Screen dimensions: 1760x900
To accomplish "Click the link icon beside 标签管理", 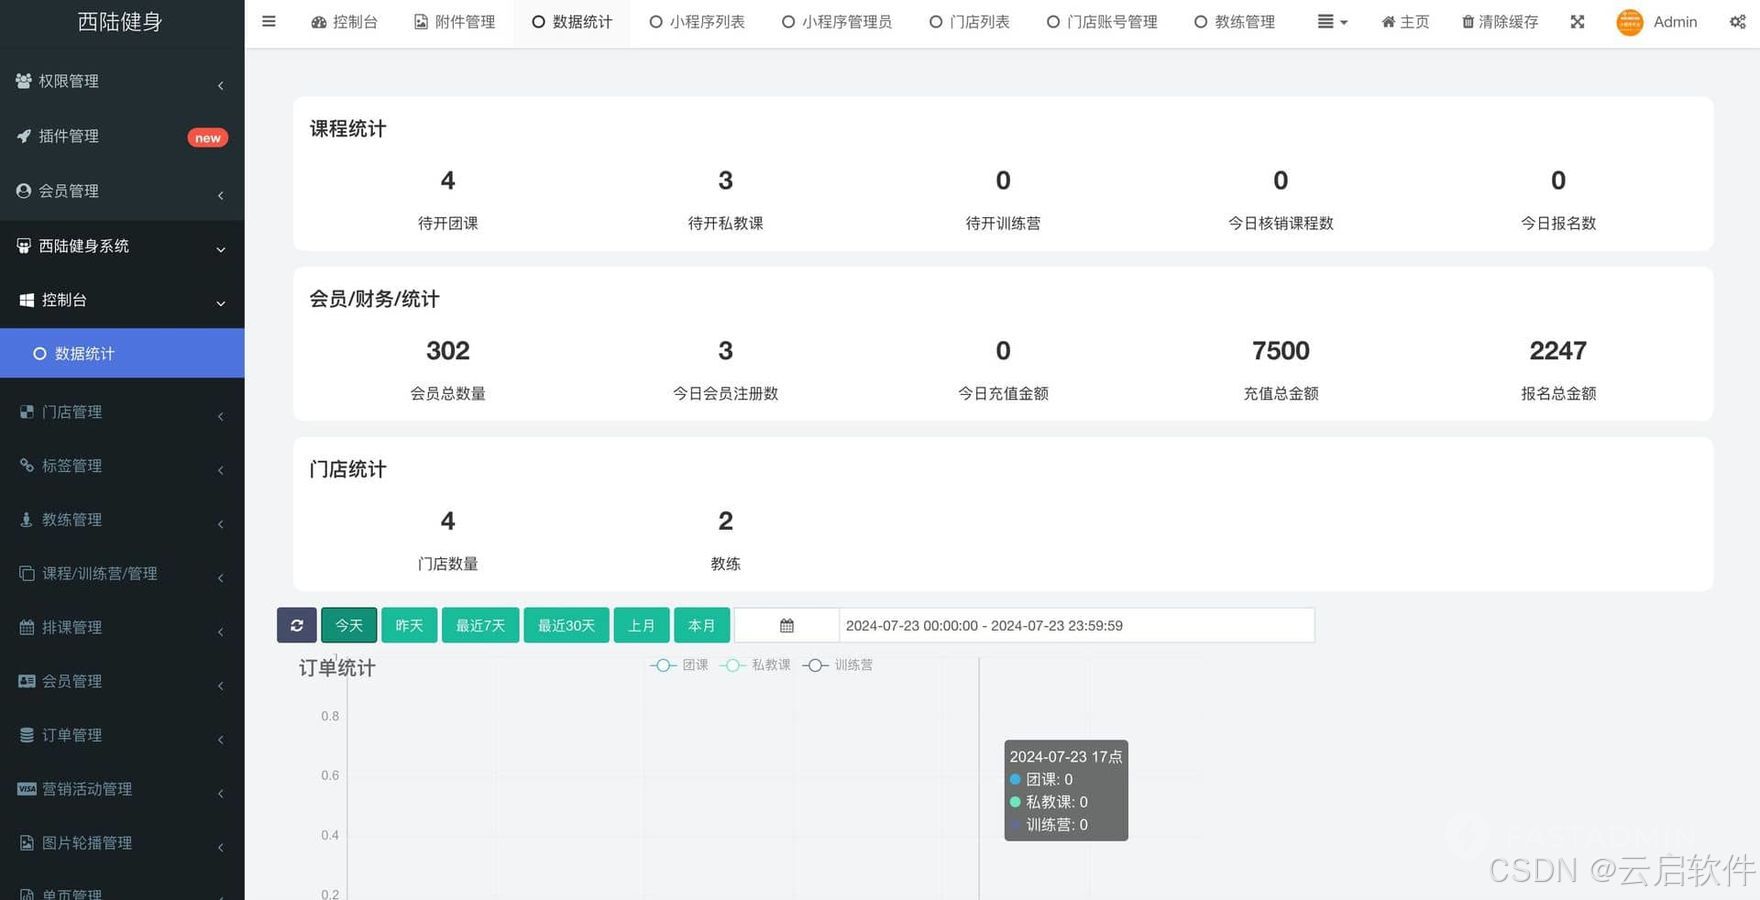I will click(27, 465).
